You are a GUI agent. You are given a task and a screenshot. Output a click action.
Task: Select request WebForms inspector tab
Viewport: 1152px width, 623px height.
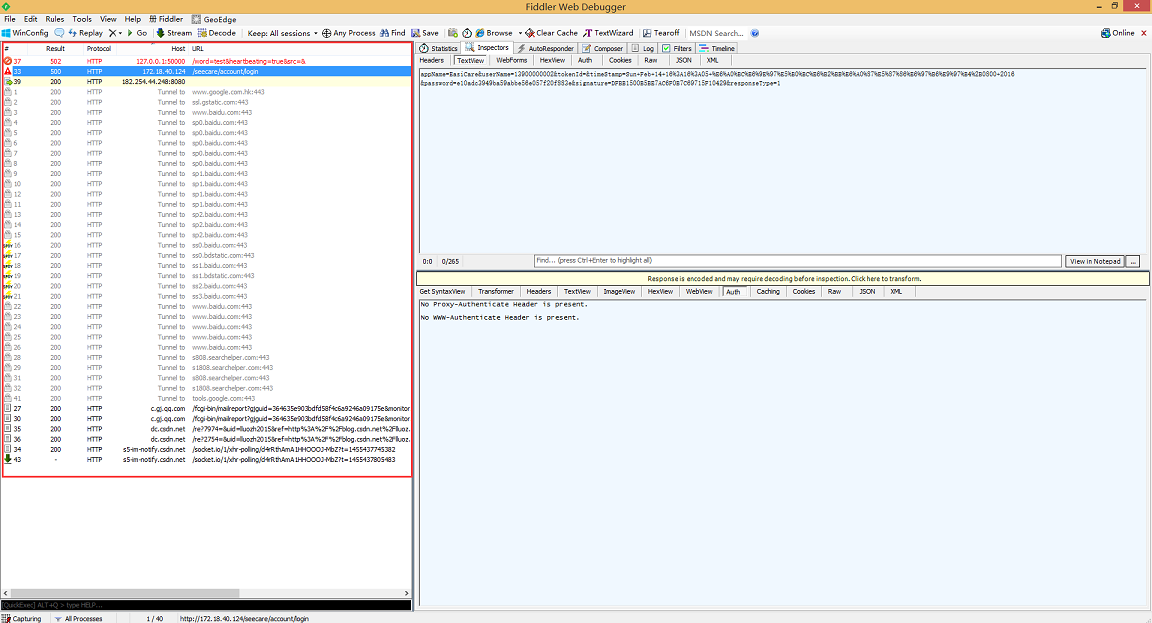click(511, 60)
